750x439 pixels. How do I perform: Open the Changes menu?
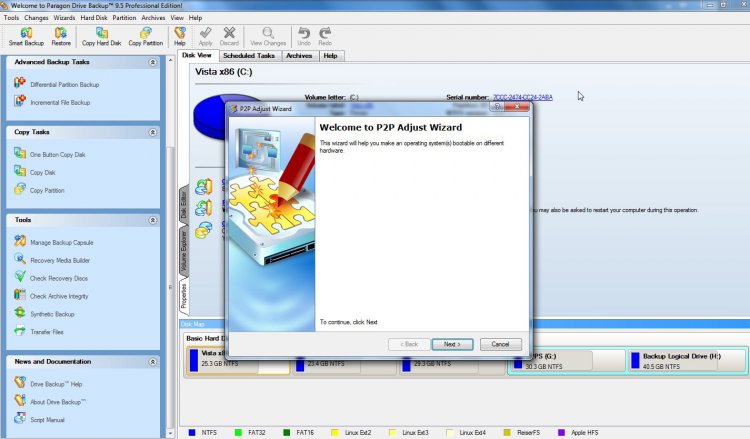click(36, 18)
